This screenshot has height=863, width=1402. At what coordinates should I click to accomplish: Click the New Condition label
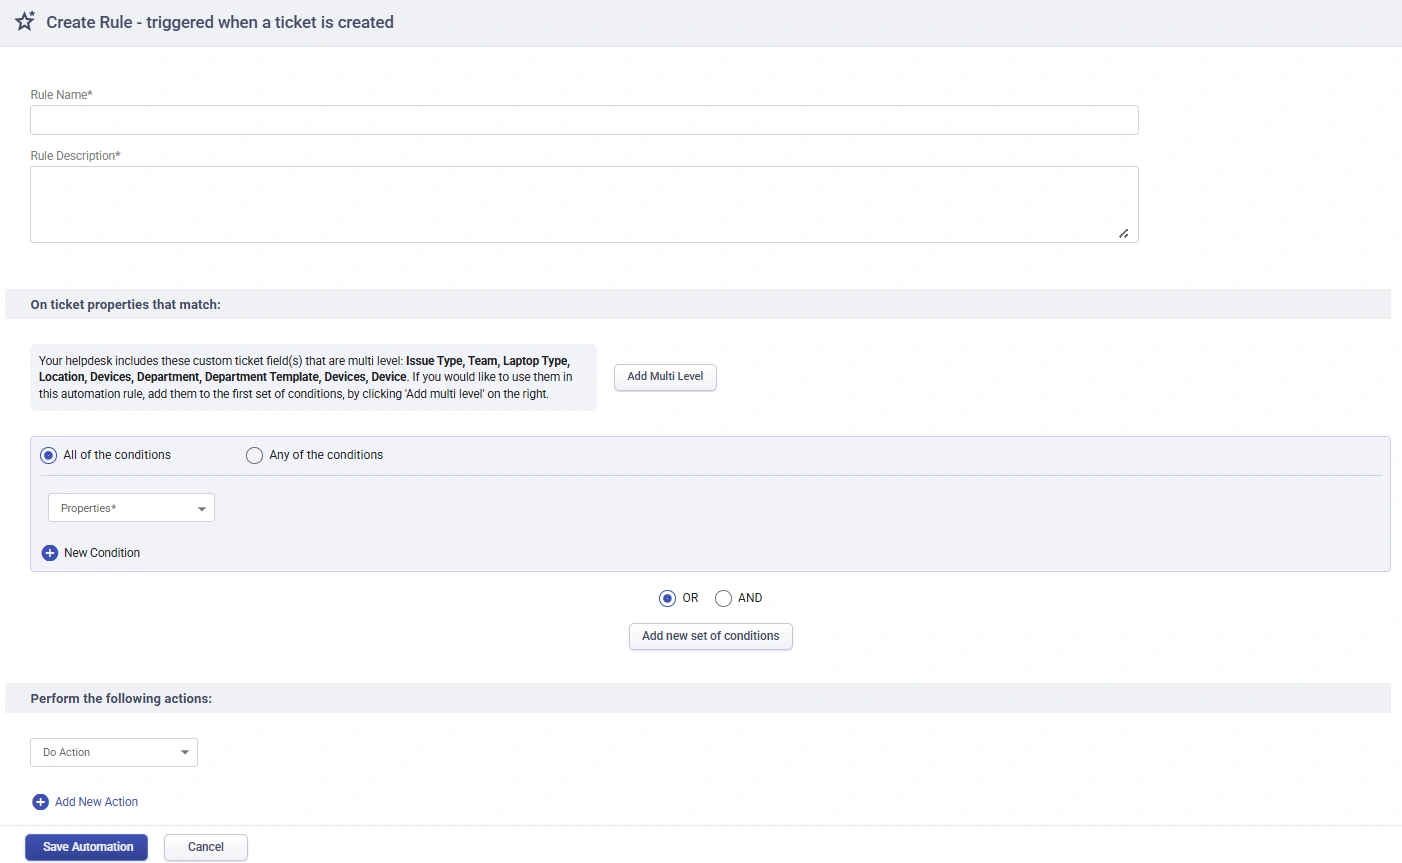click(x=102, y=553)
